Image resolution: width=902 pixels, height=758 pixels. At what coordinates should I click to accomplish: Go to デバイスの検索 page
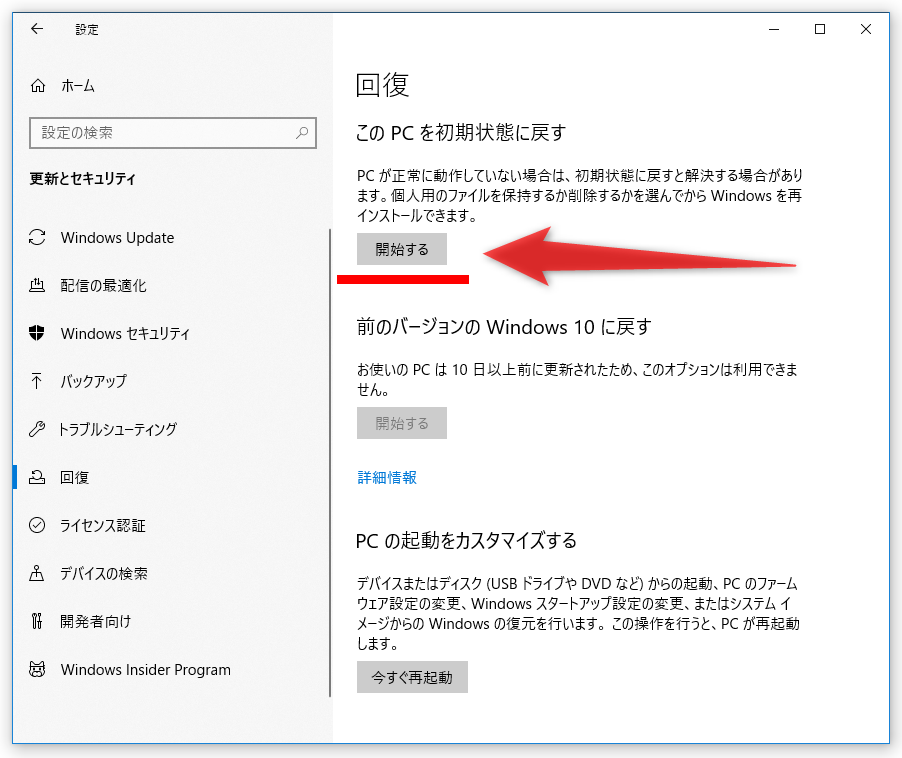[x=104, y=573]
